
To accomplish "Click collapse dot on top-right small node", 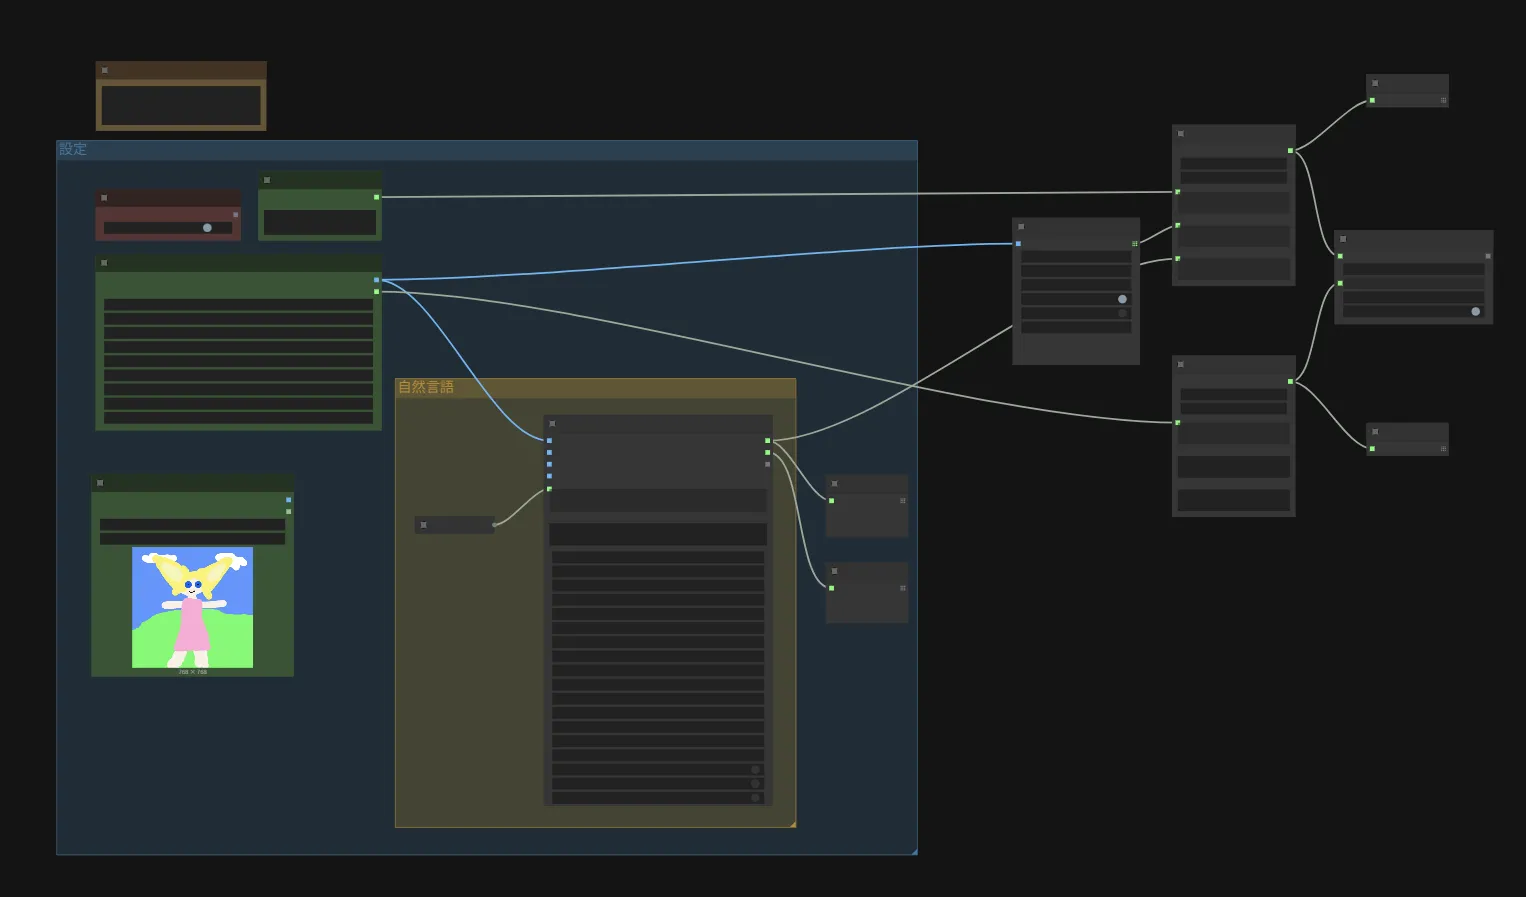I will pyautogui.click(x=1375, y=83).
